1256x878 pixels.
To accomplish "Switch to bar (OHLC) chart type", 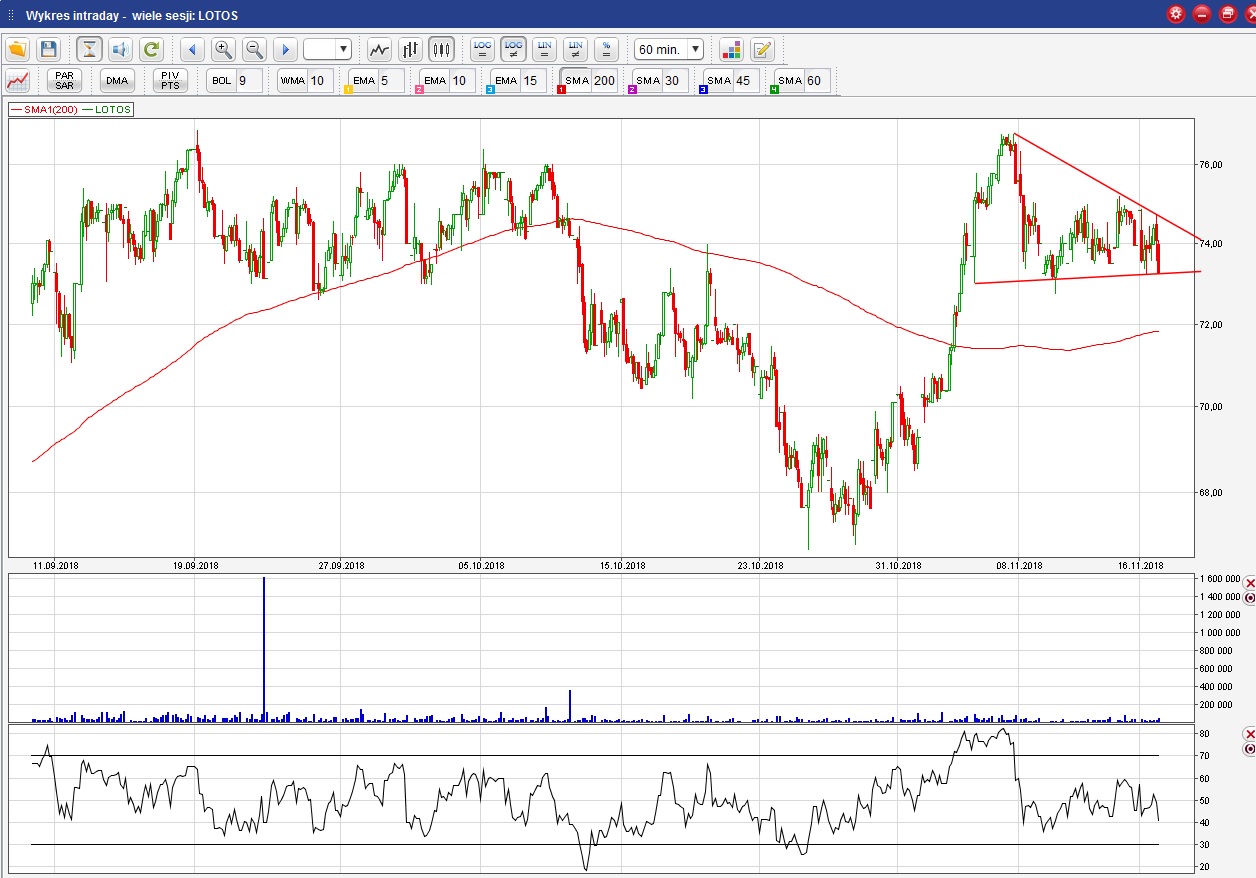I will point(410,49).
